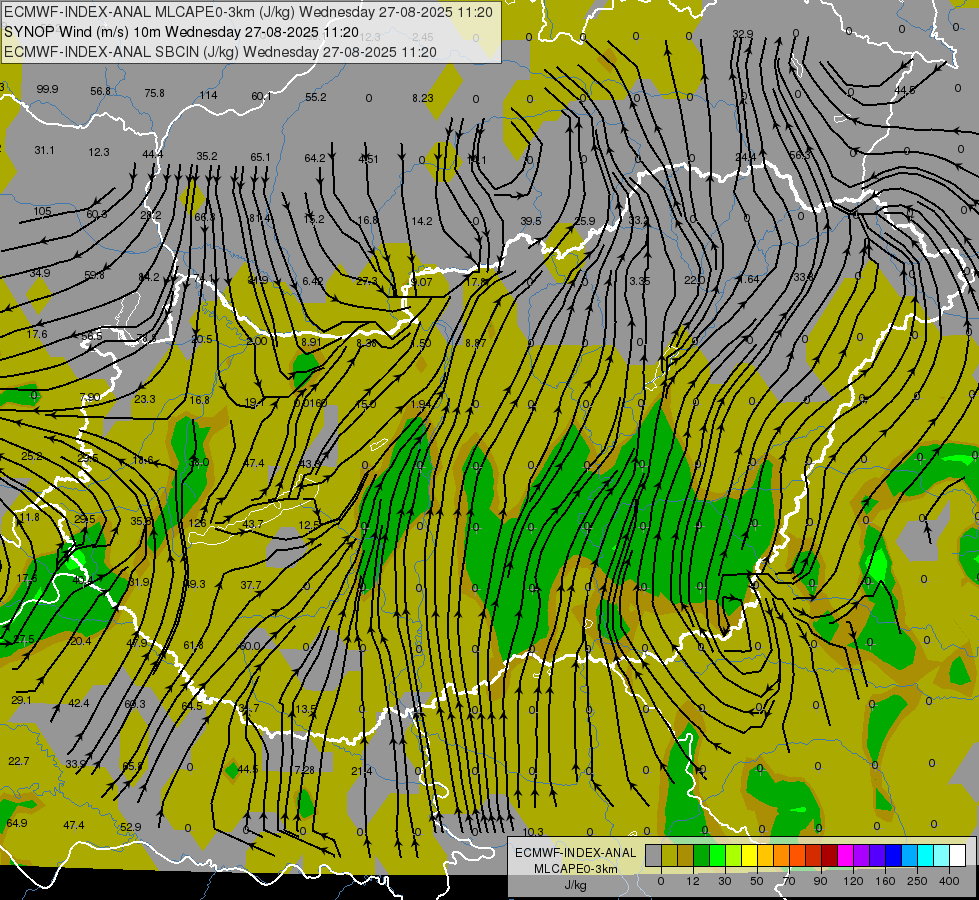
Task: Click the gray swatch in the MLCAPE legend
Action: coord(654,855)
